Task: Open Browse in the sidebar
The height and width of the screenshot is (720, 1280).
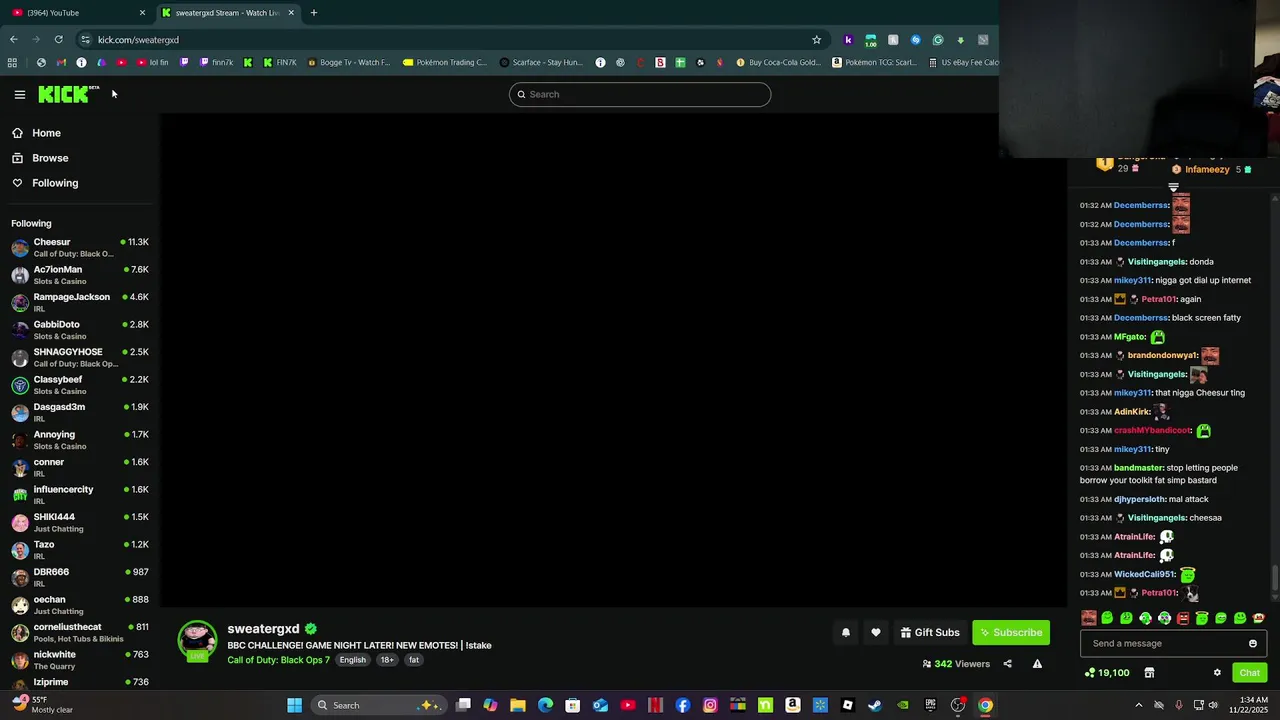Action: (50, 158)
